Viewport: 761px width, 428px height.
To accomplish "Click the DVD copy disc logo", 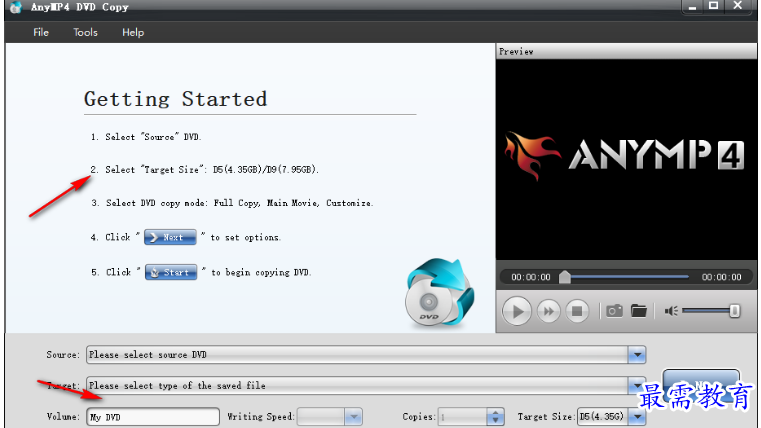I will point(440,293).
